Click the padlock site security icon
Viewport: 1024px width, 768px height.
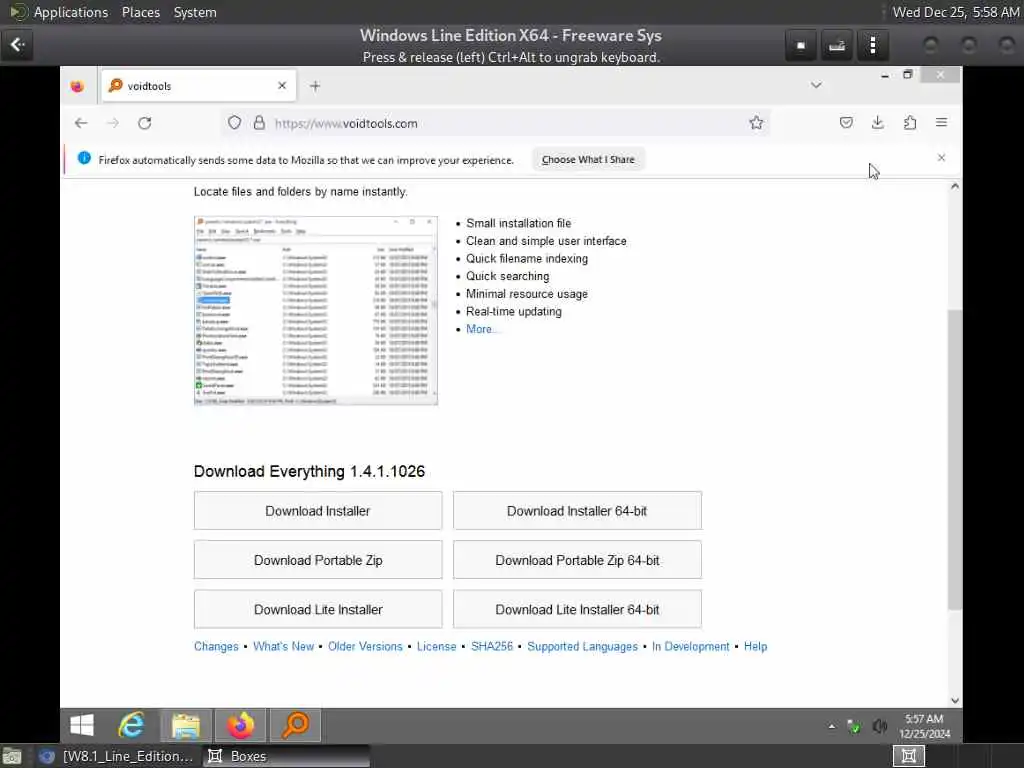[x=259, y=123]
